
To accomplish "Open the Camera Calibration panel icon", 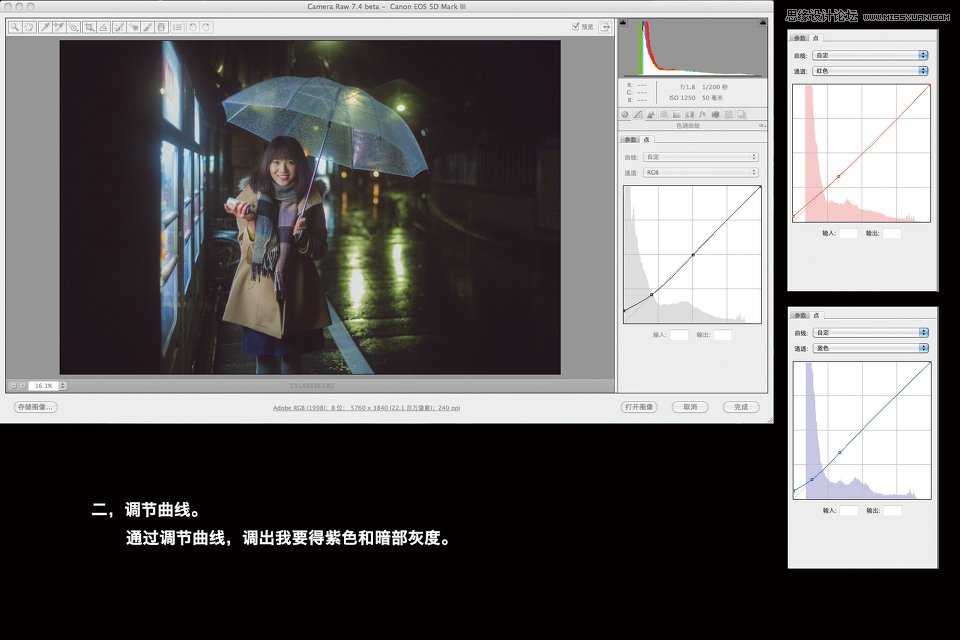I will (716, 114).
